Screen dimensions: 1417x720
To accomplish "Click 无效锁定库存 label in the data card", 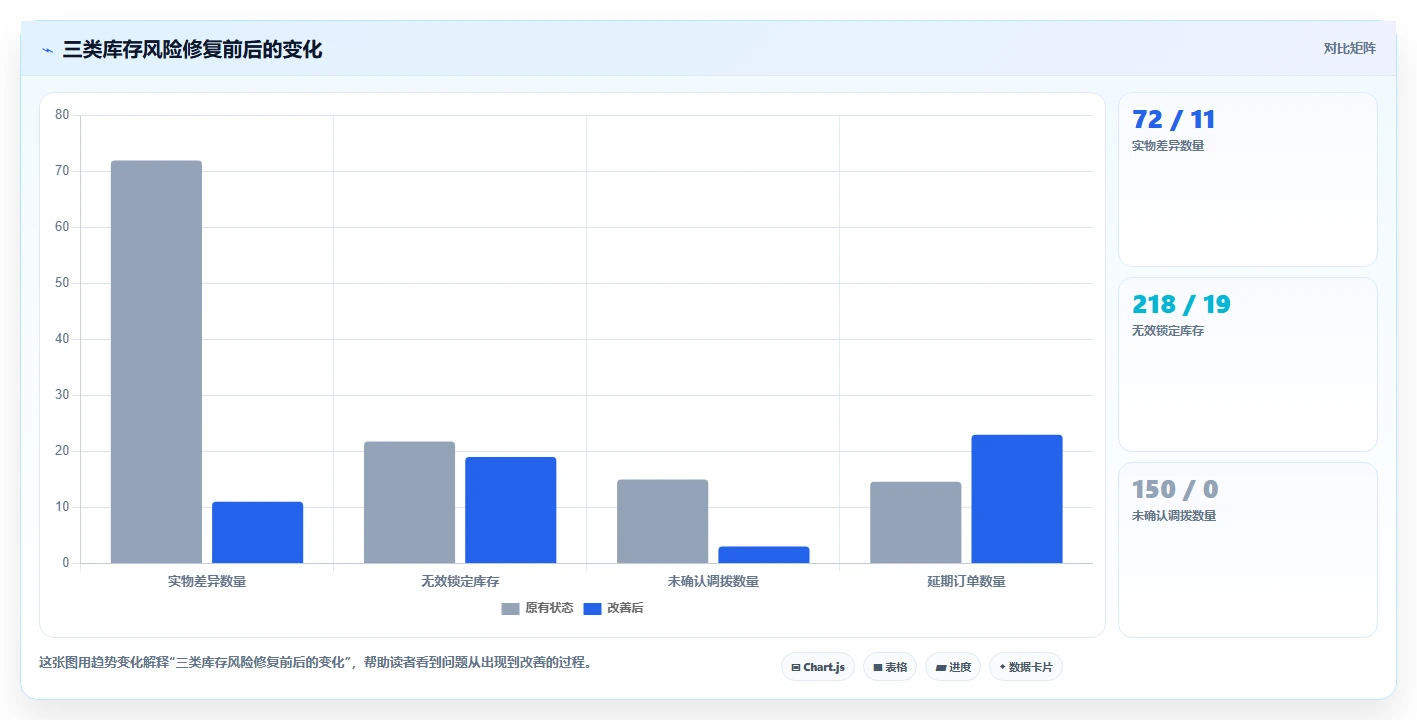I will click(1168, 331).
